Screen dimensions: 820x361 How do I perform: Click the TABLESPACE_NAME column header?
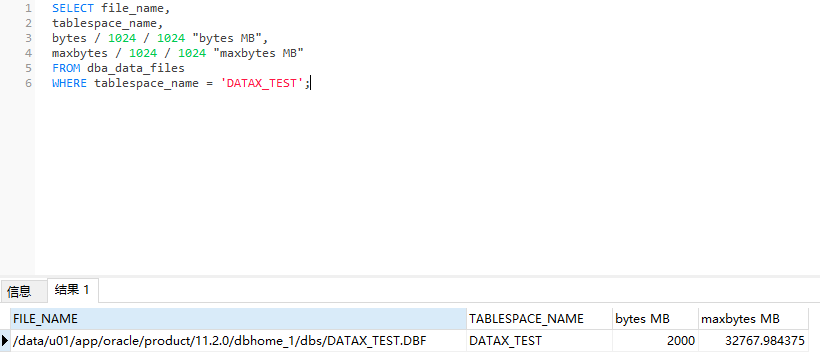(539, 319)
